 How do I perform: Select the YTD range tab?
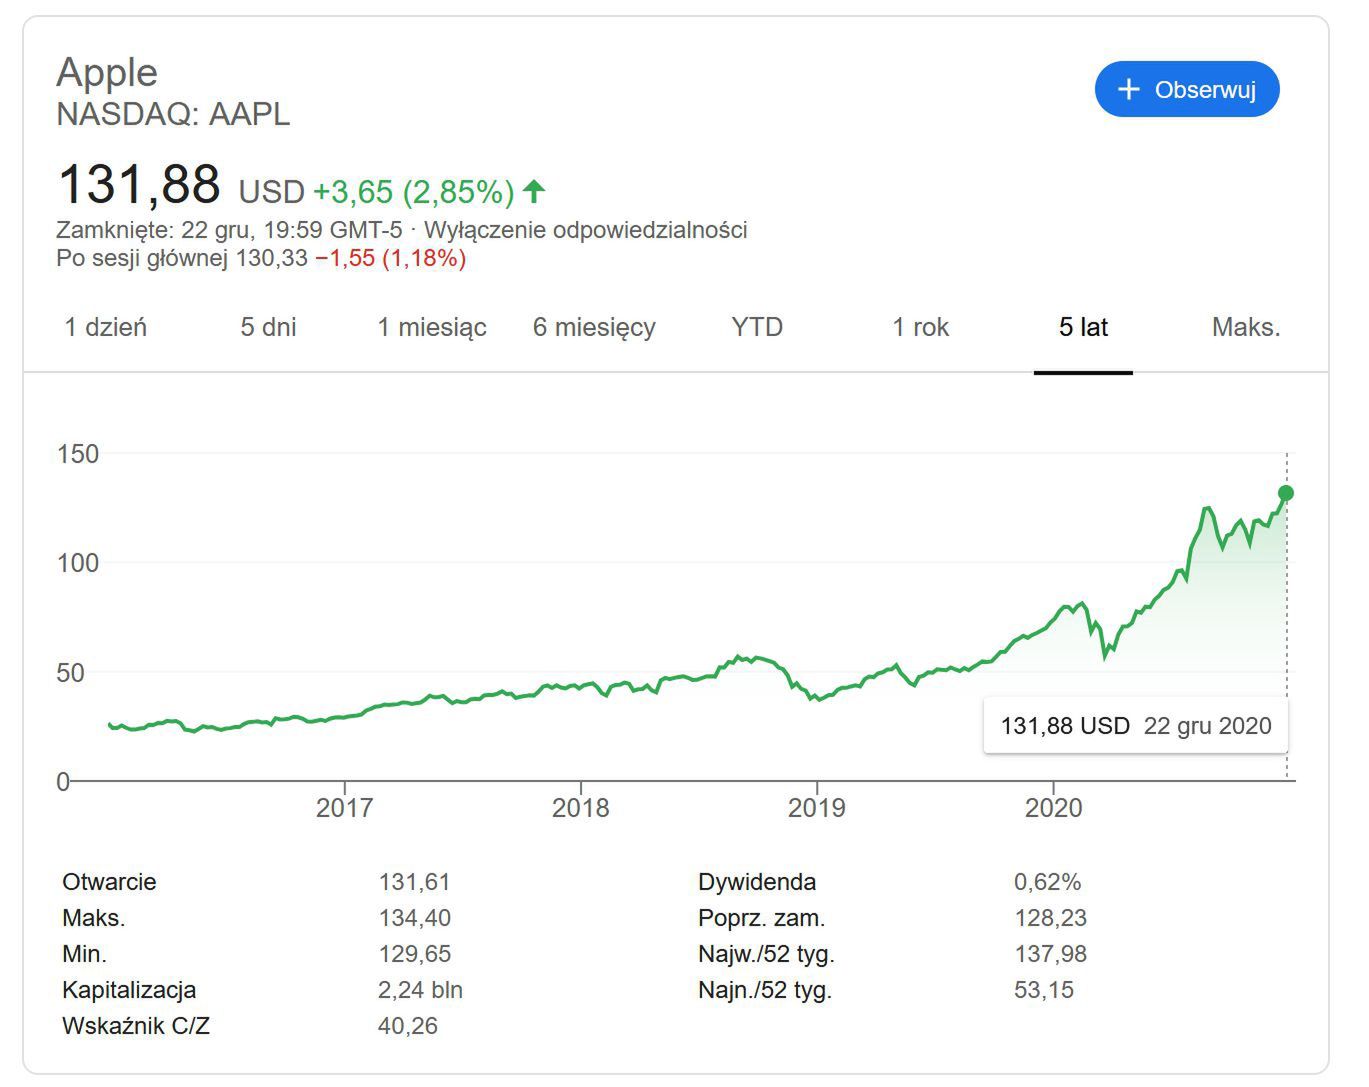point(757,327)
